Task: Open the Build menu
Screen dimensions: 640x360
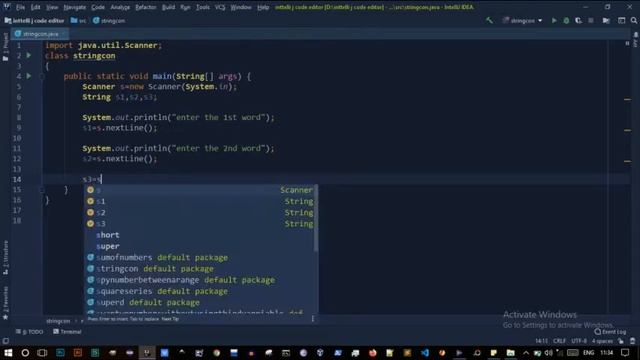Action: click(168, 7)
